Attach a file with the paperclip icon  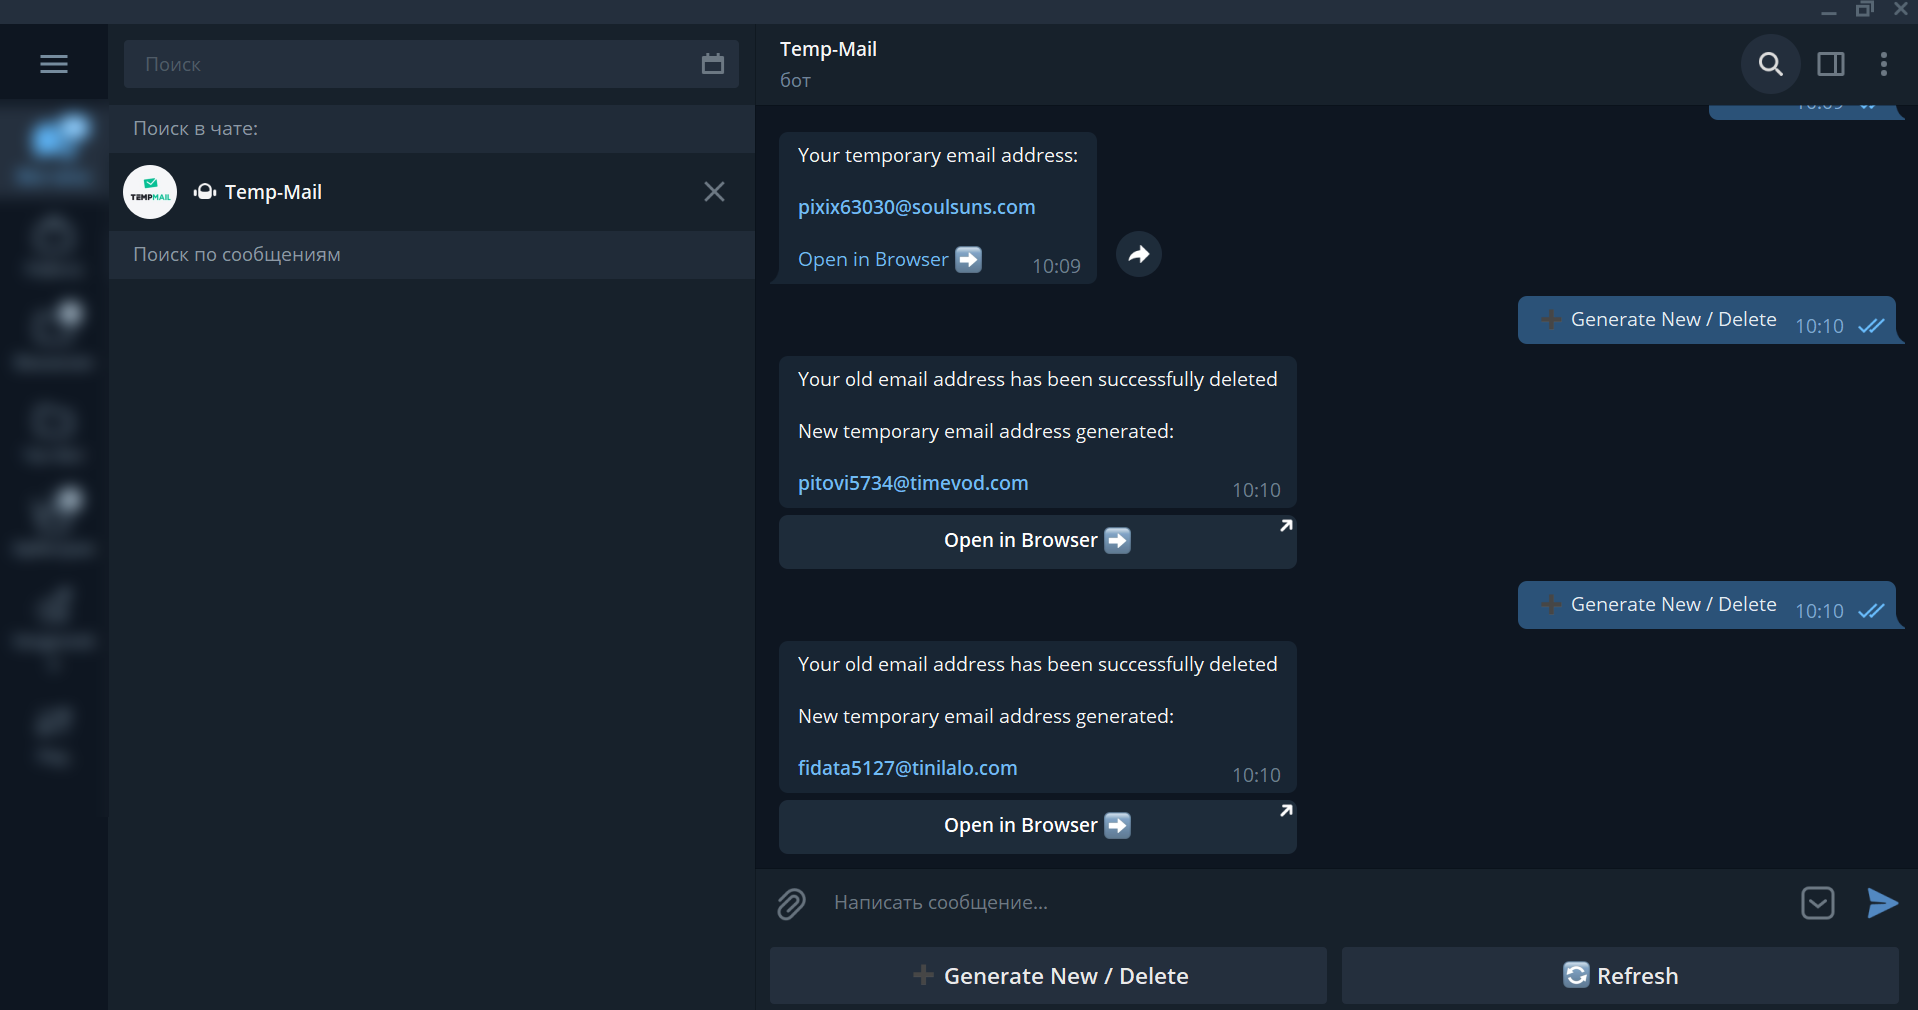(791, 903)
